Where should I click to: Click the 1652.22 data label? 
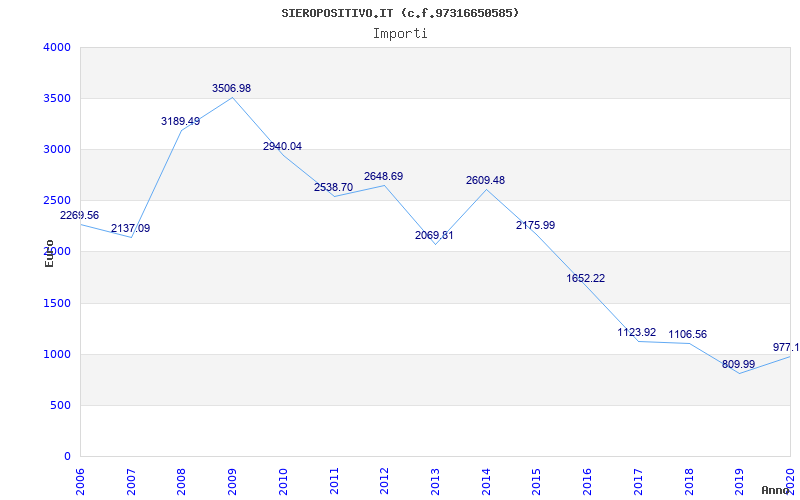[586, 278]
